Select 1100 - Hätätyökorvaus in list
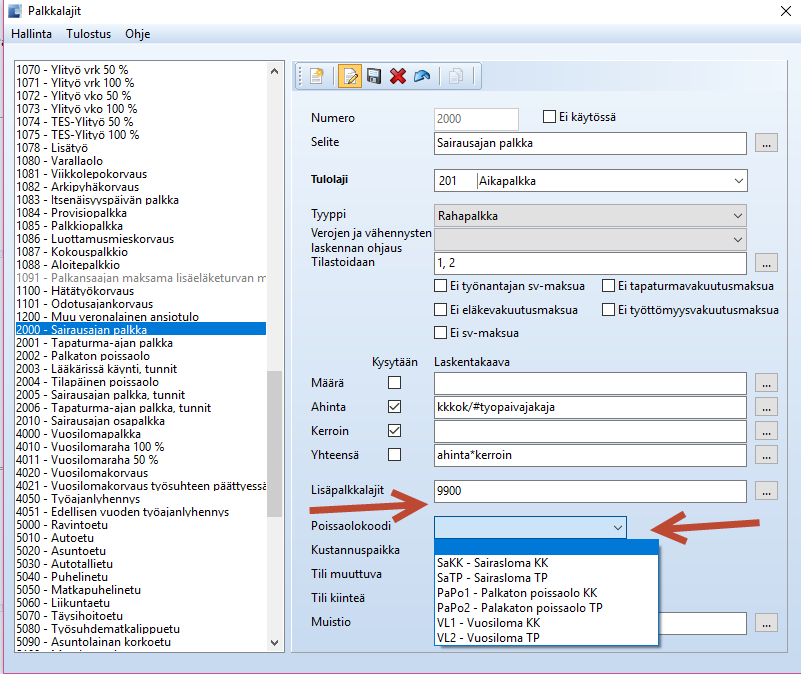Screen dimensions: 801x674 [140, 291]
